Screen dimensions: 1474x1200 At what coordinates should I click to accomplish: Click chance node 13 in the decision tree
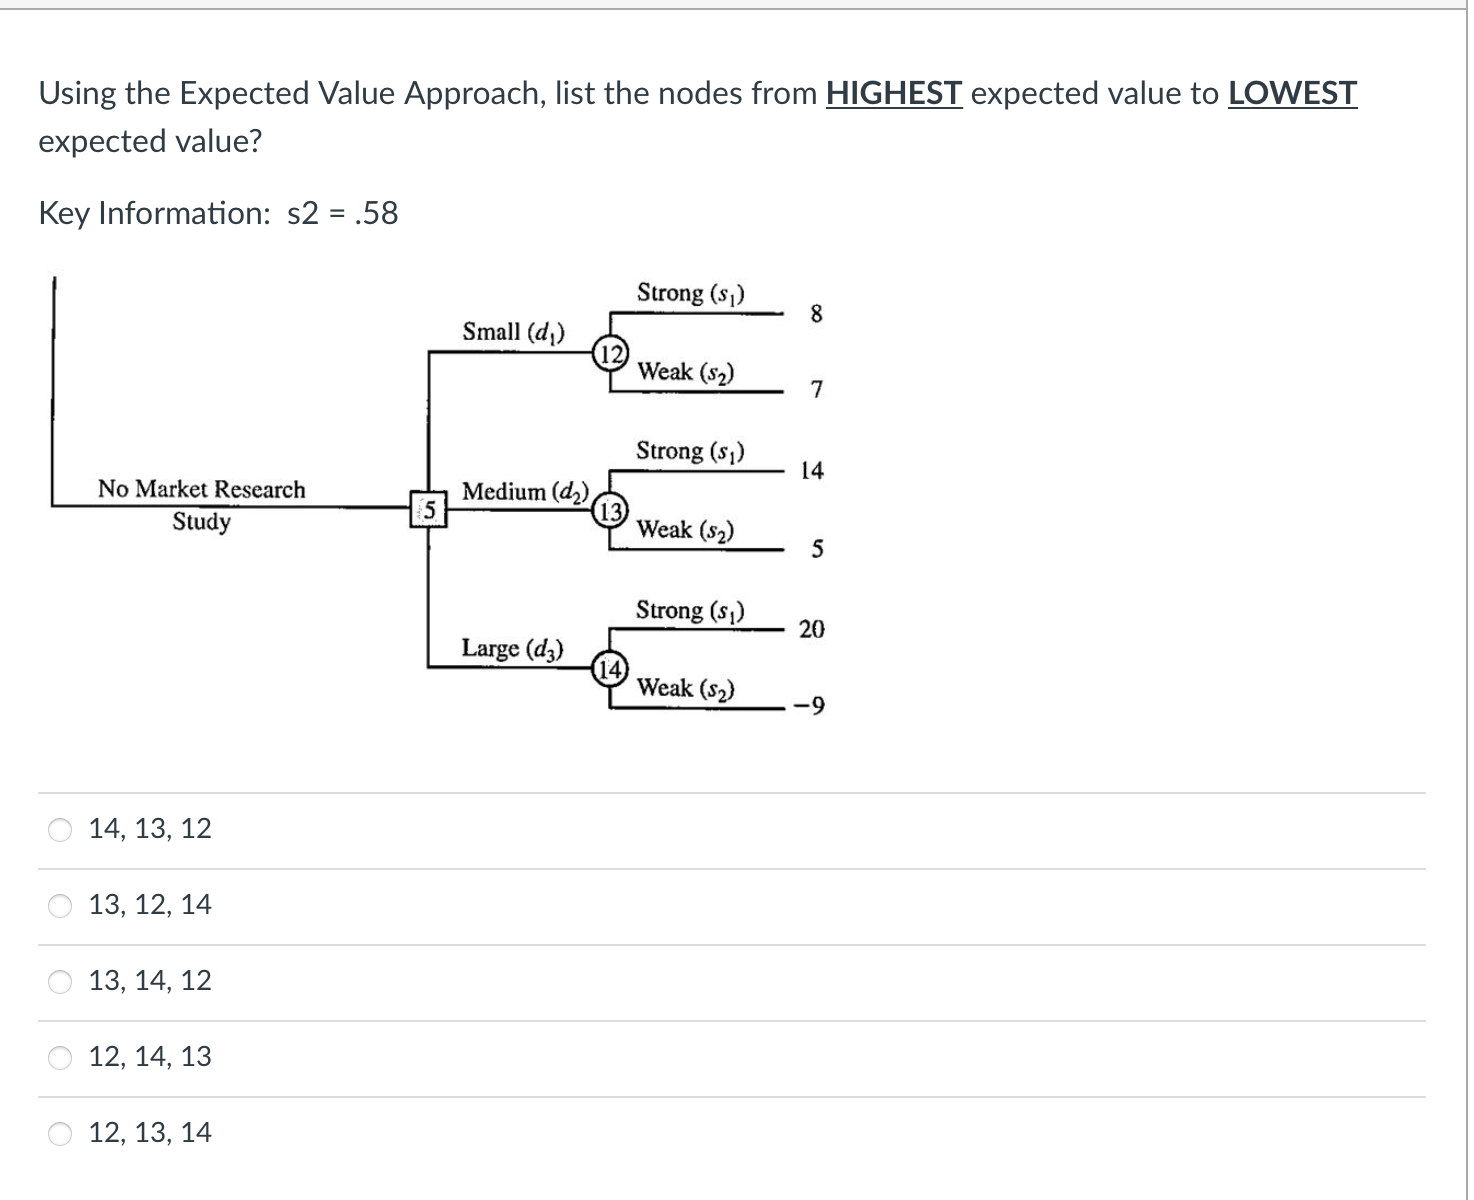(612, 511)
